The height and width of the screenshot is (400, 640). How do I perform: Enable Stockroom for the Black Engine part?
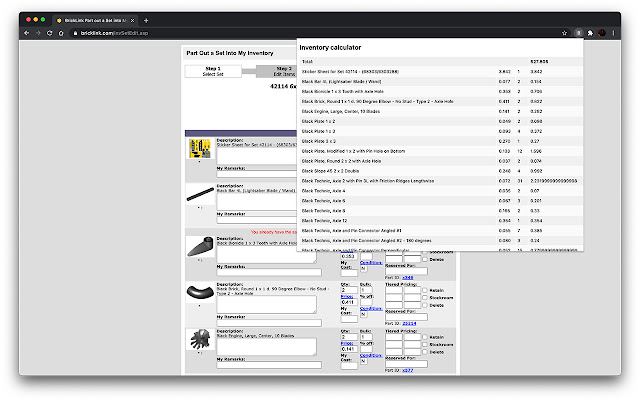[425, 344]
